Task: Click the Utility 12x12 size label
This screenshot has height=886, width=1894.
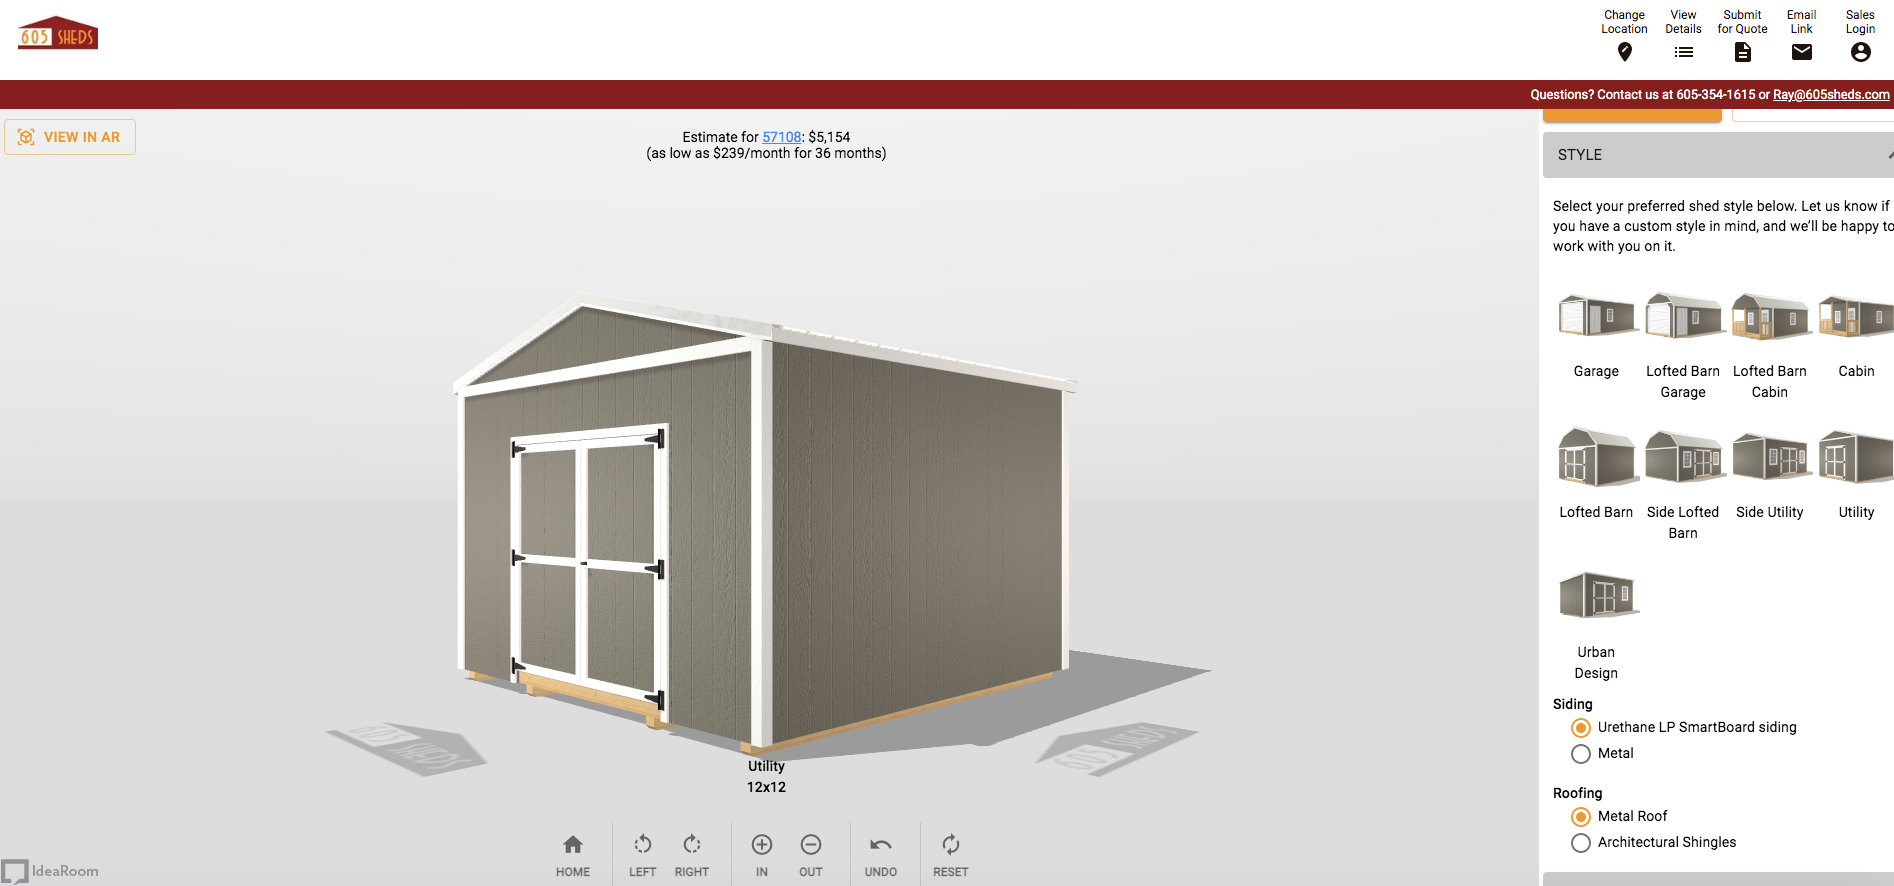Action: tap(766, 776)
